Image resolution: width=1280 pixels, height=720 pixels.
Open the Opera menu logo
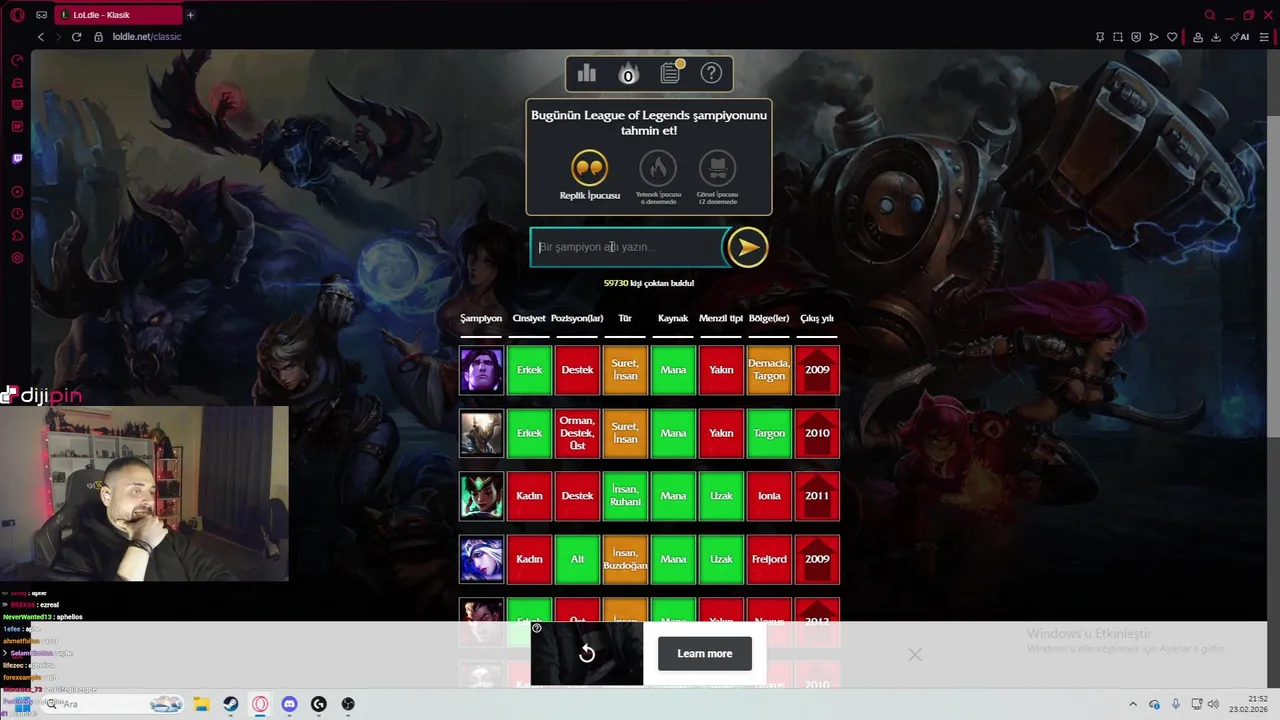click(x=17, y=15)
